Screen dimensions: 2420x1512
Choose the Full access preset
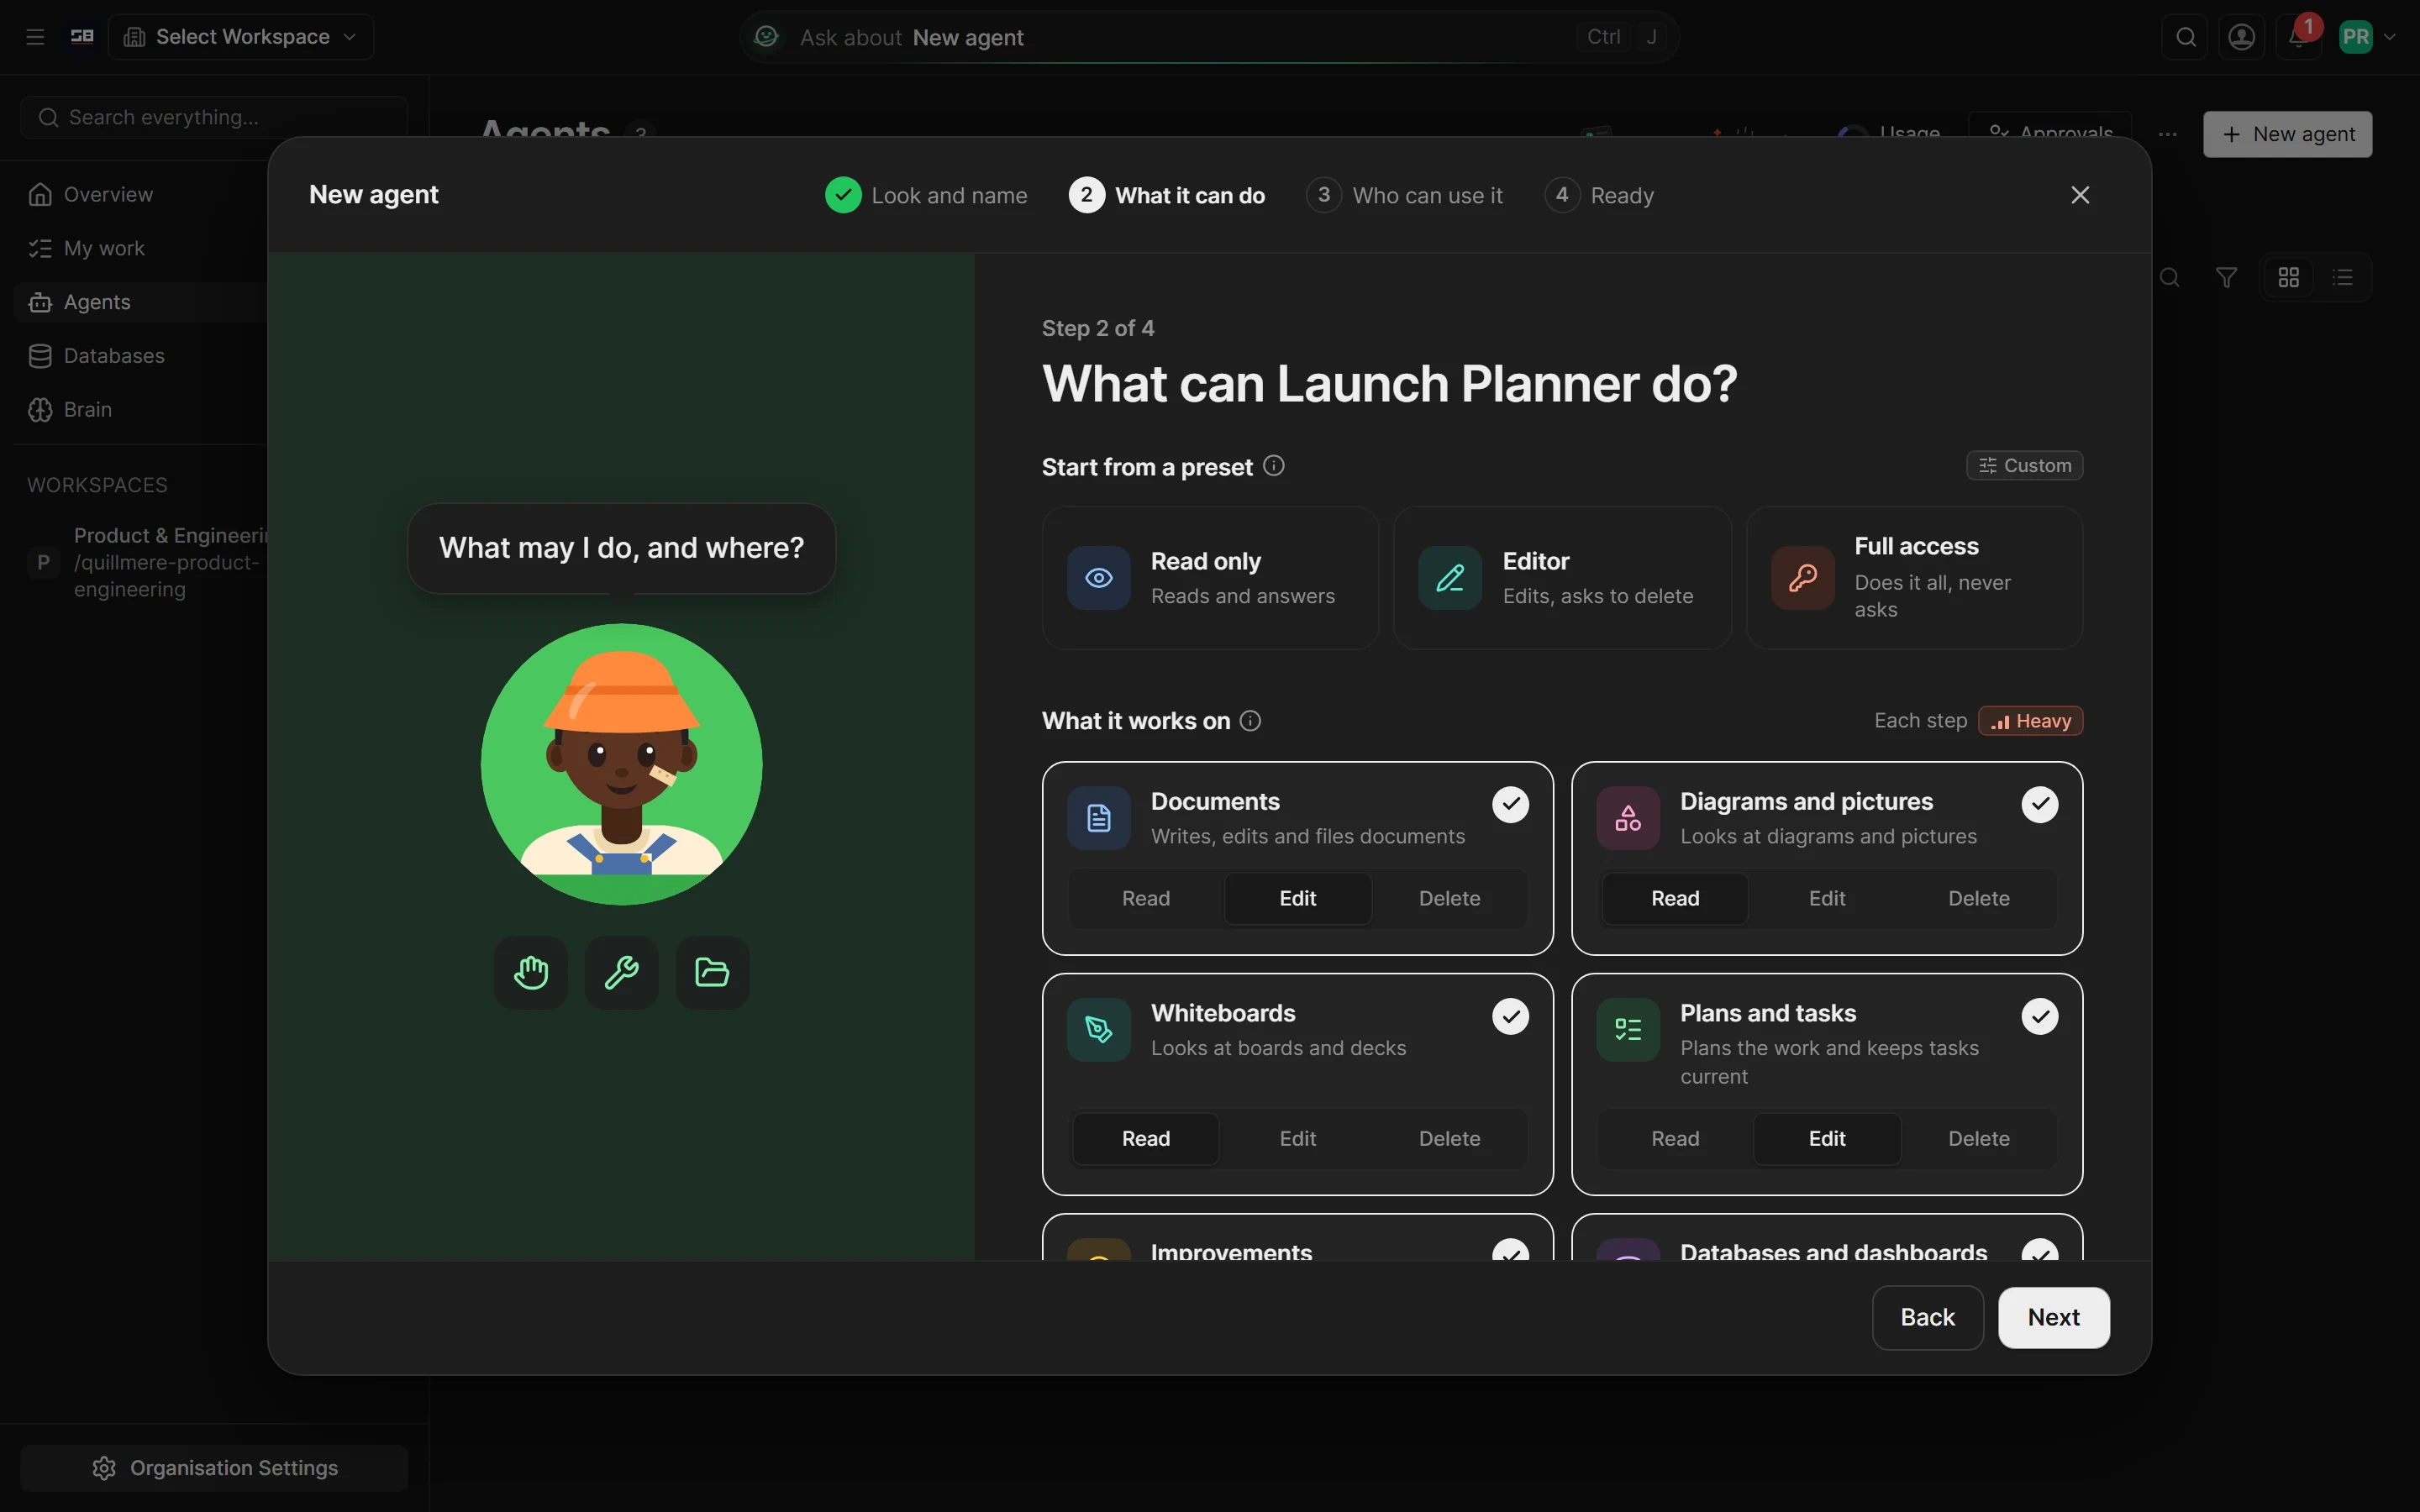1914,578
